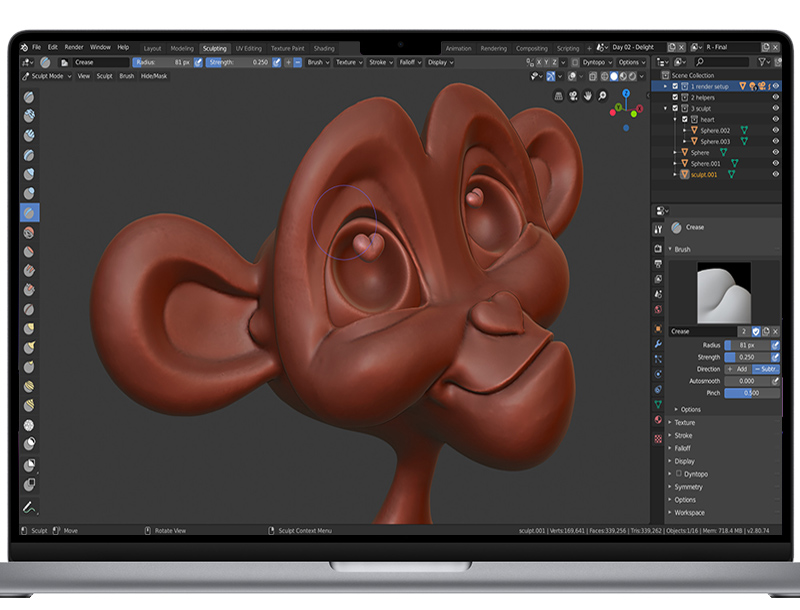Select the Smooth brush tool
This screenshot has height=610, width=800.
pyautogui.click(x=29, y=232)
